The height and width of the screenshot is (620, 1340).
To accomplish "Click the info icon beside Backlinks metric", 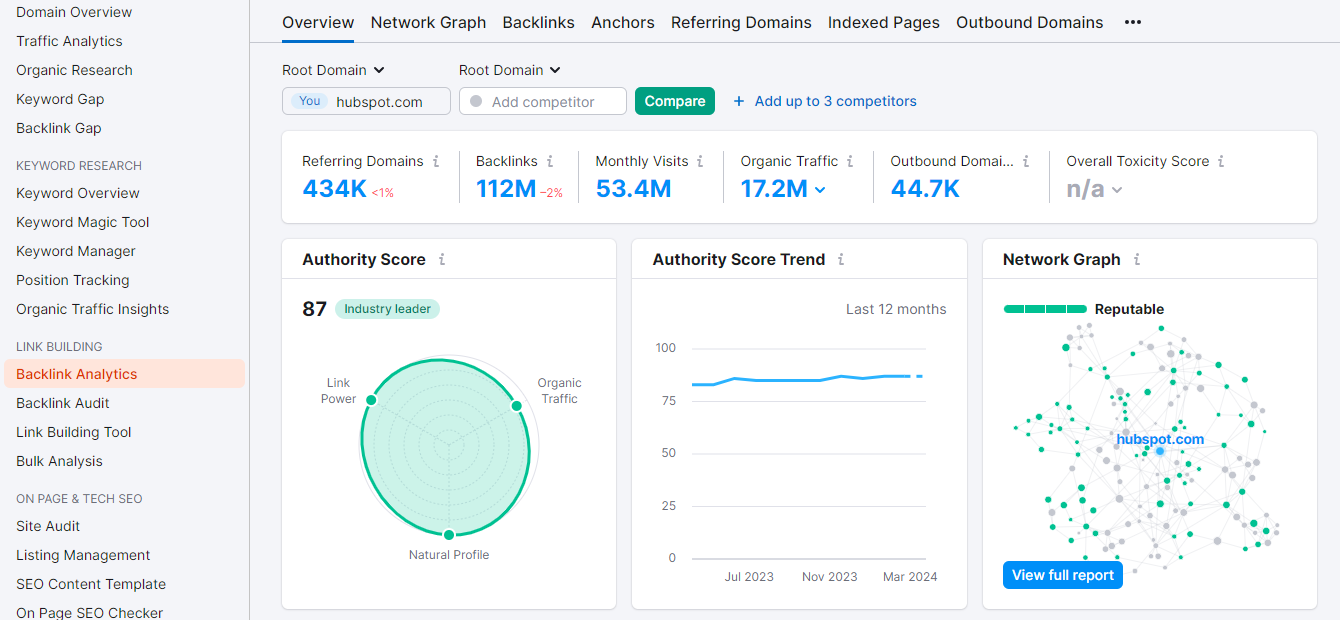I will tap(550, 161).
